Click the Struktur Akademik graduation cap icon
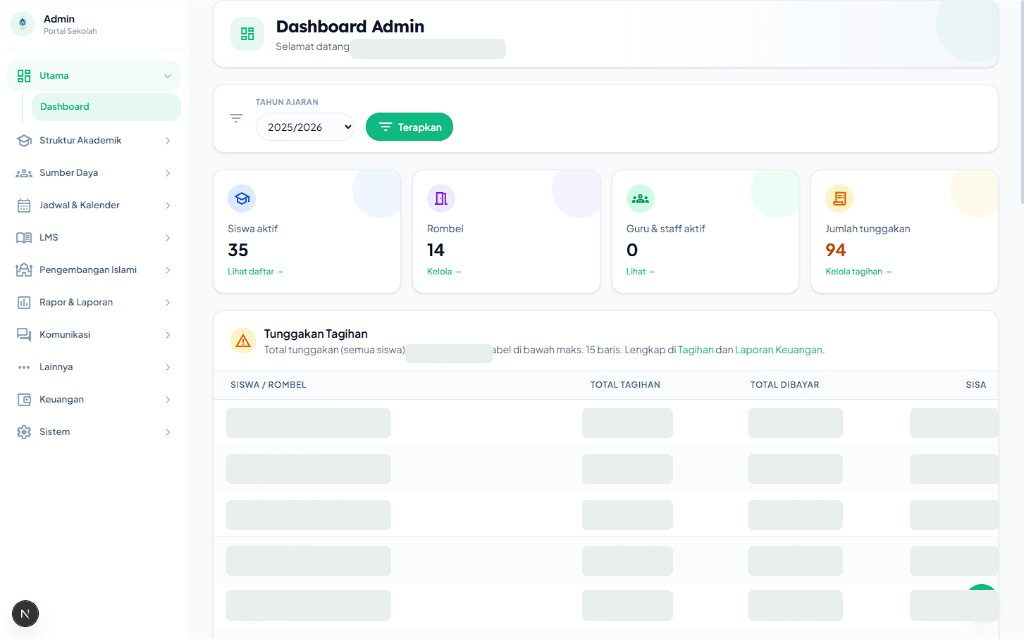The height and width of the screenshot is (639, 1024). (x=24, y=140)
